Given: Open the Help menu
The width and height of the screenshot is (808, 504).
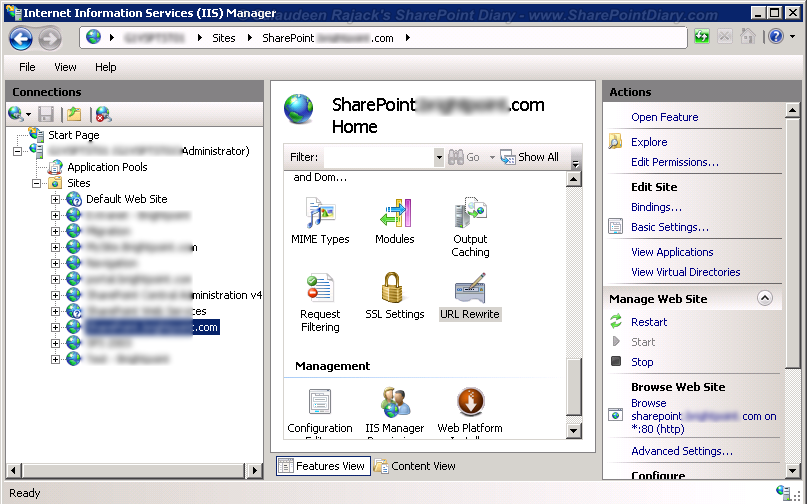Looking at the screenshot, I should pyautogui.click(x=106, y=67).
